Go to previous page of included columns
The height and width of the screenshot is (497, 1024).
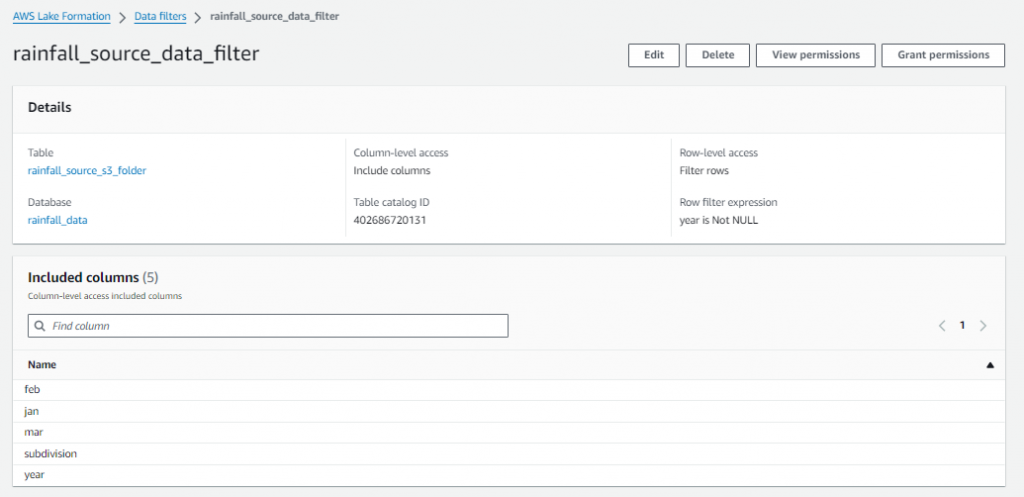(941, 326)
